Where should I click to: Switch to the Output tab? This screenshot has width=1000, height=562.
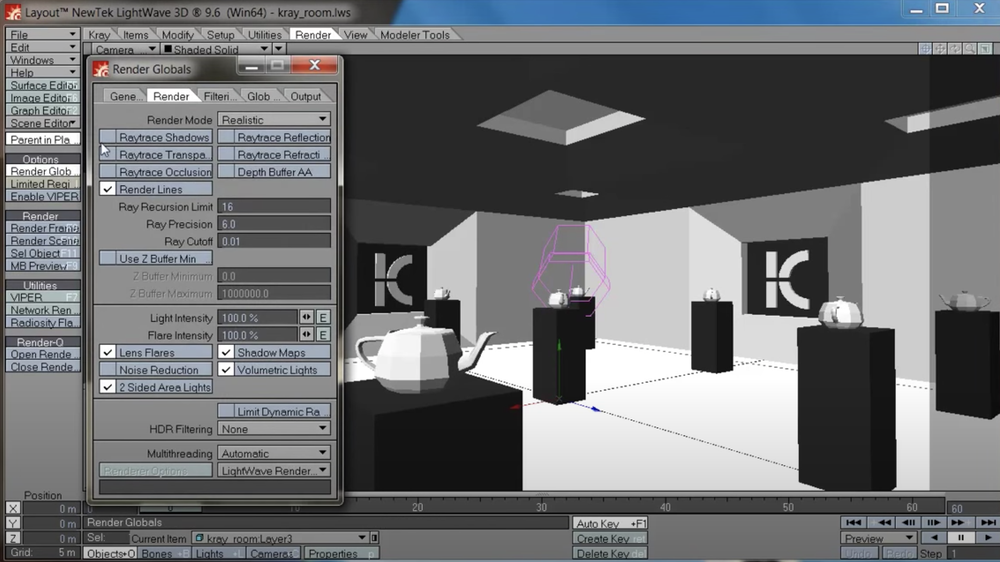(305, 96)
